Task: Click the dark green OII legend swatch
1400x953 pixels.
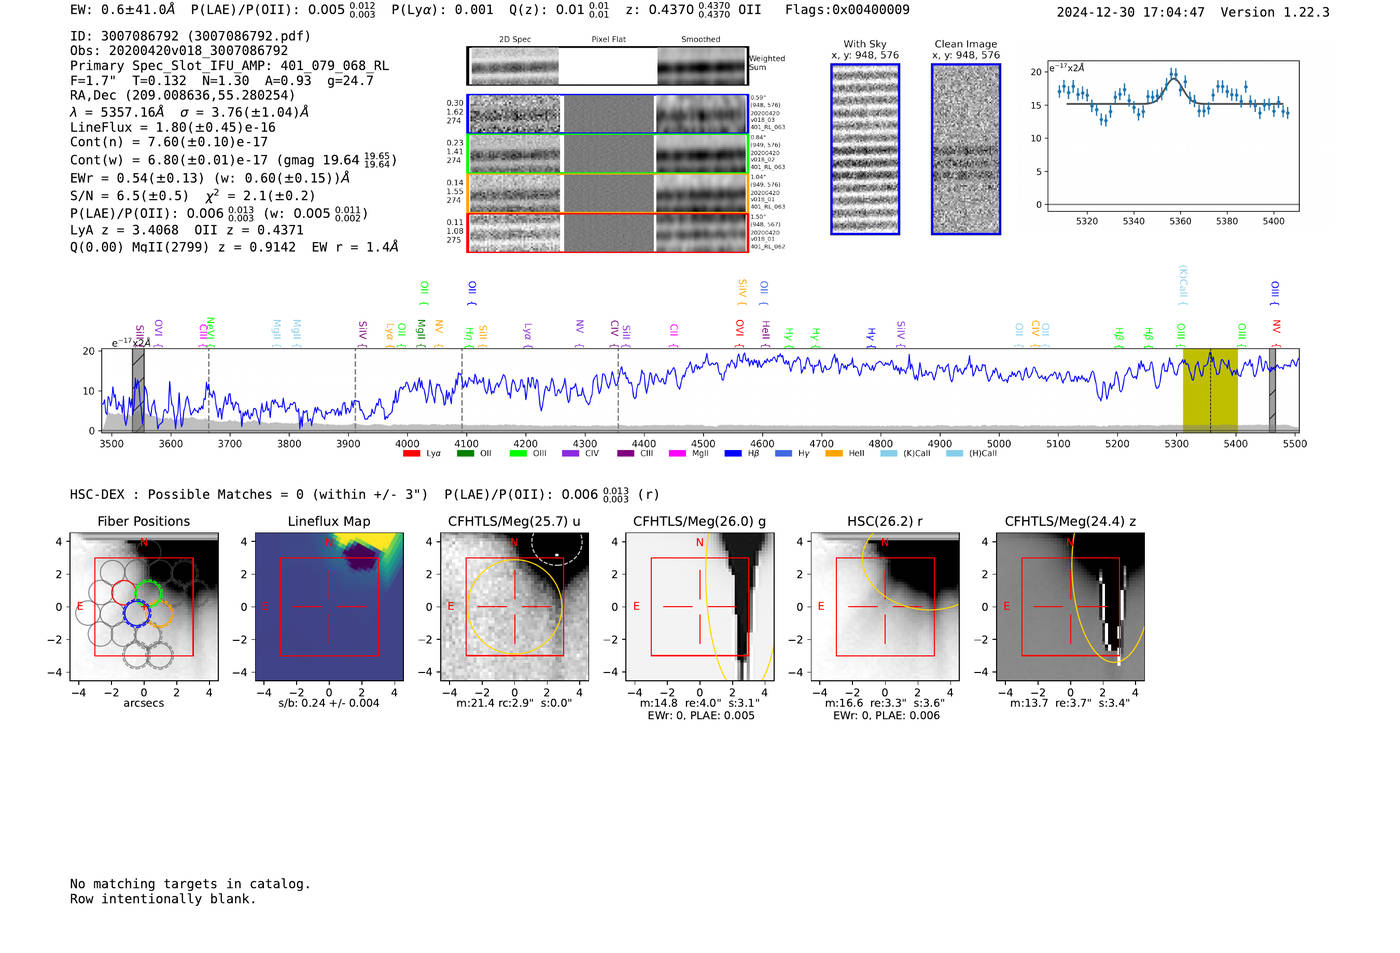Action: pos(465,454)
